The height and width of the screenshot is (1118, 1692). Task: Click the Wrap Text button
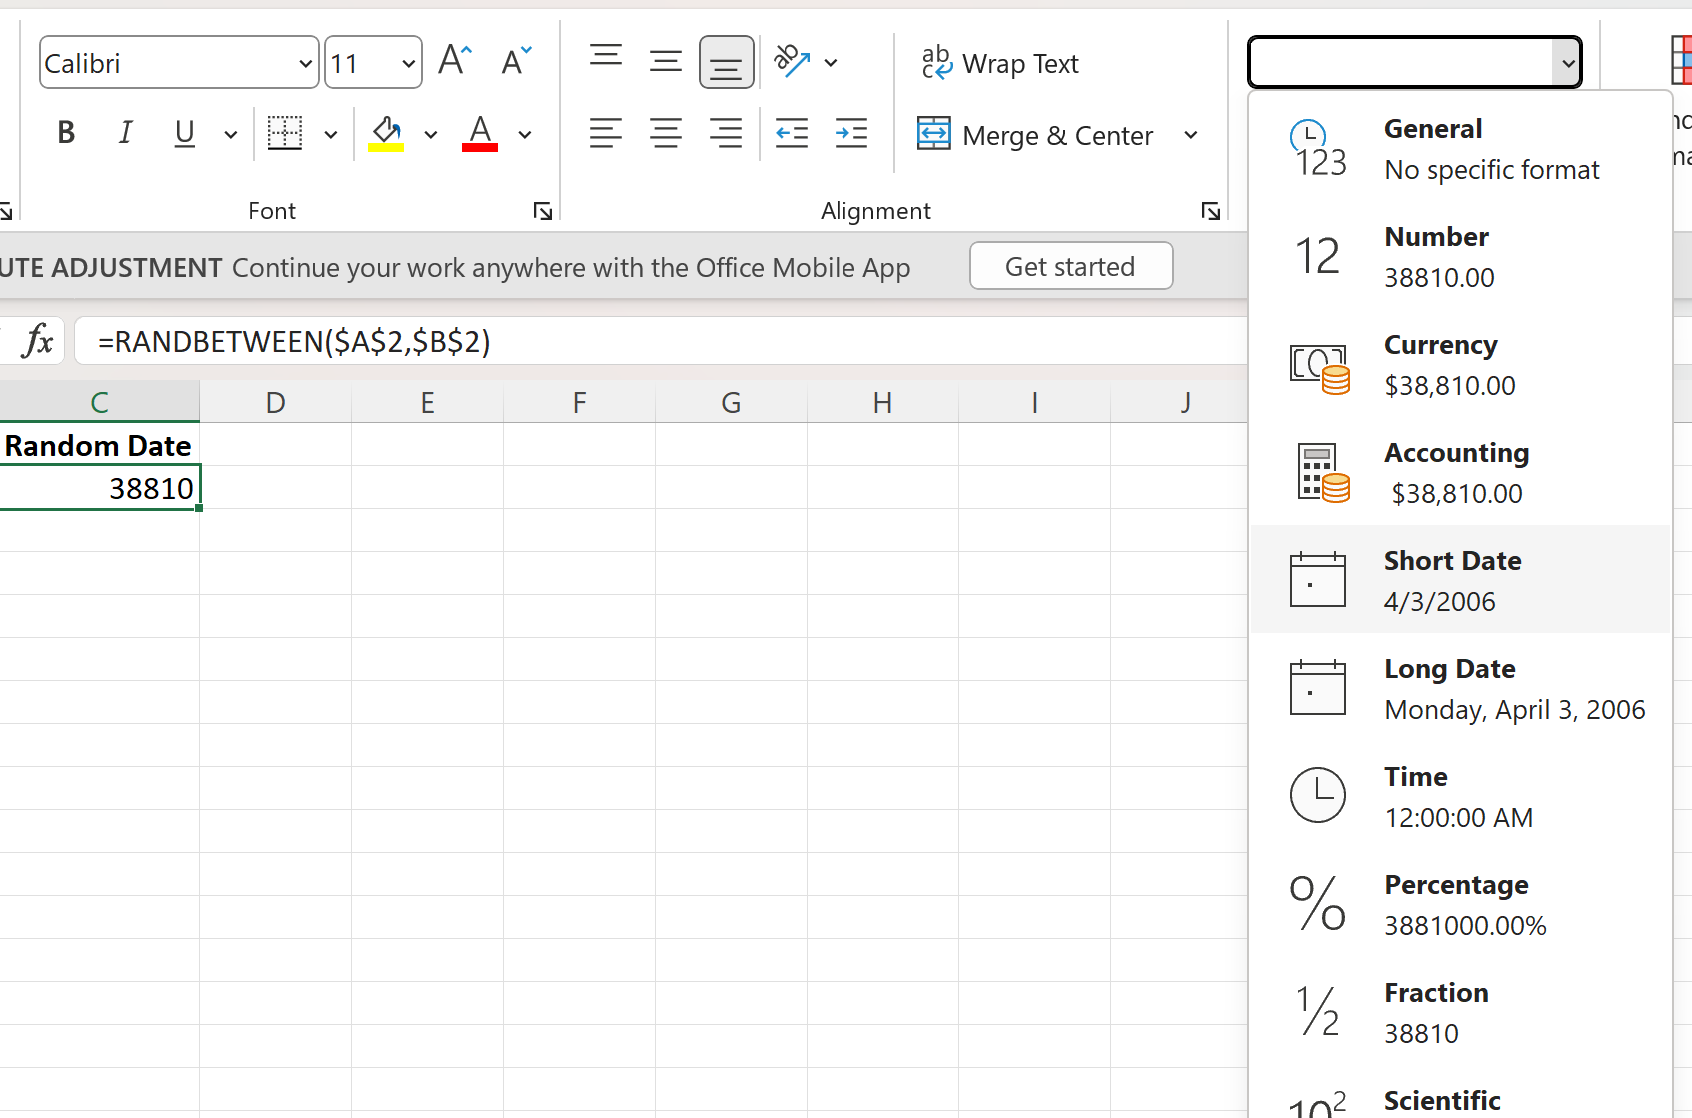click(x=1000, y=64)
